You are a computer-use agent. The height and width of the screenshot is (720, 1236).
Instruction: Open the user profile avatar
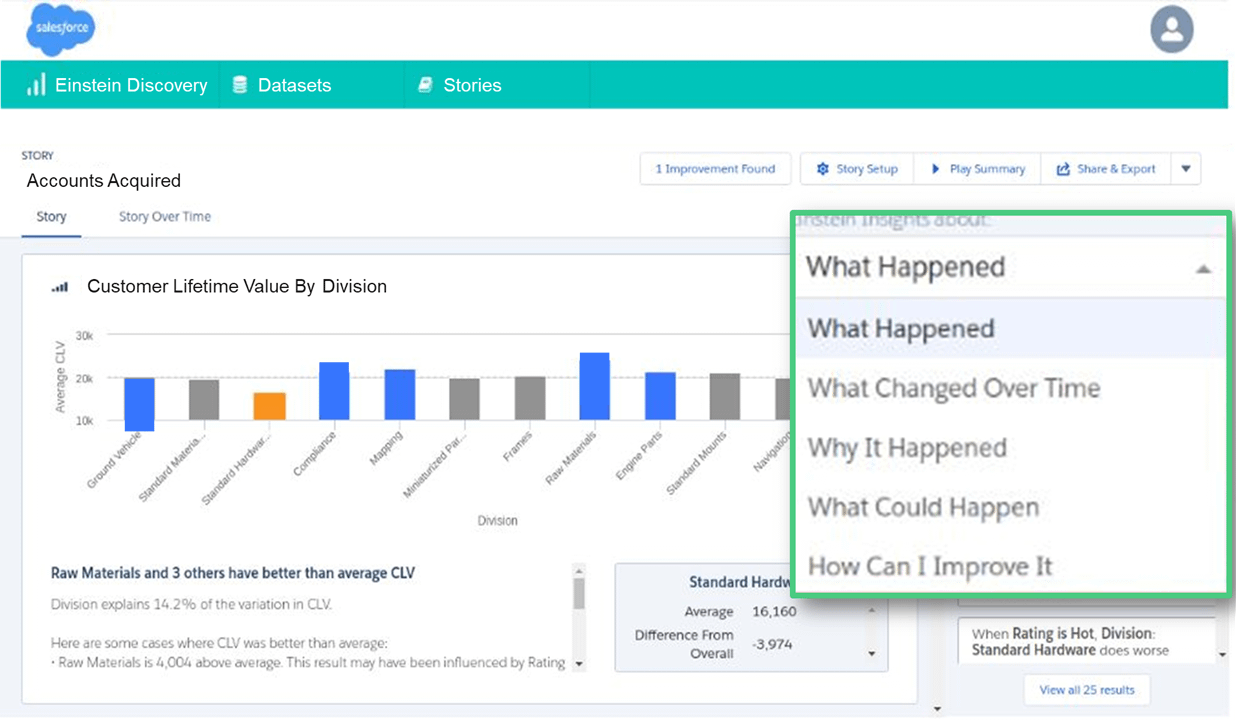click(x=1172, y=29)
